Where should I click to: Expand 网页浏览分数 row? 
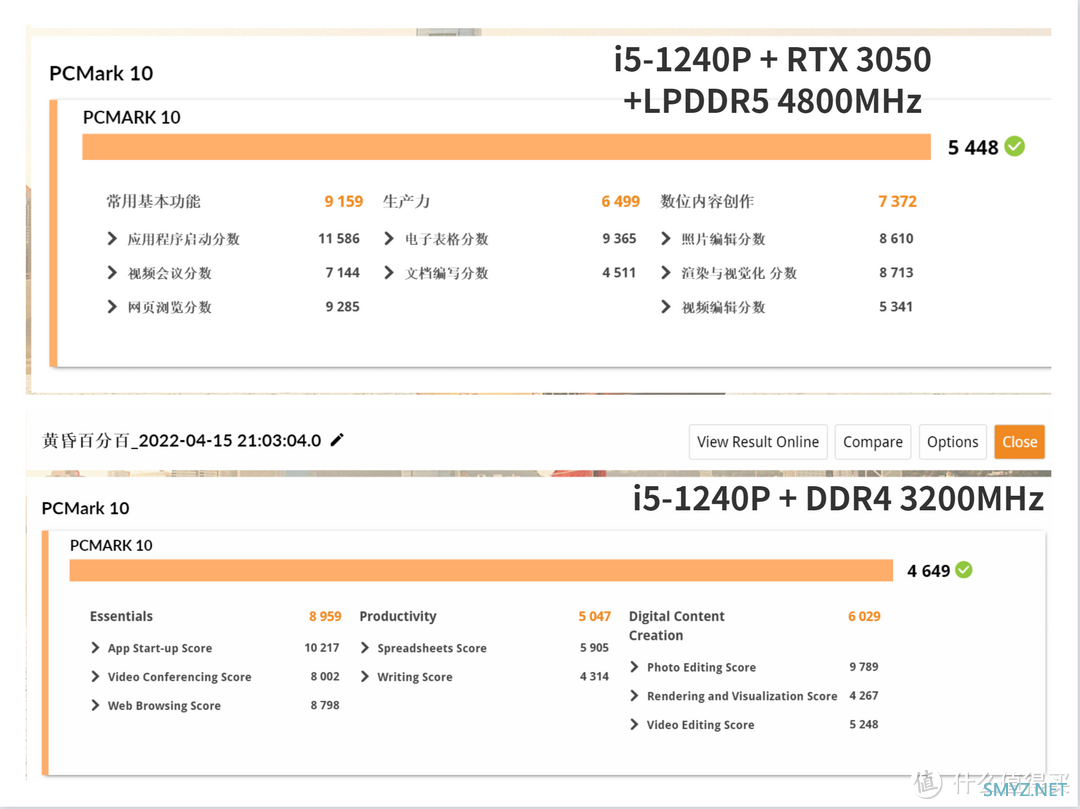[112, 306]
